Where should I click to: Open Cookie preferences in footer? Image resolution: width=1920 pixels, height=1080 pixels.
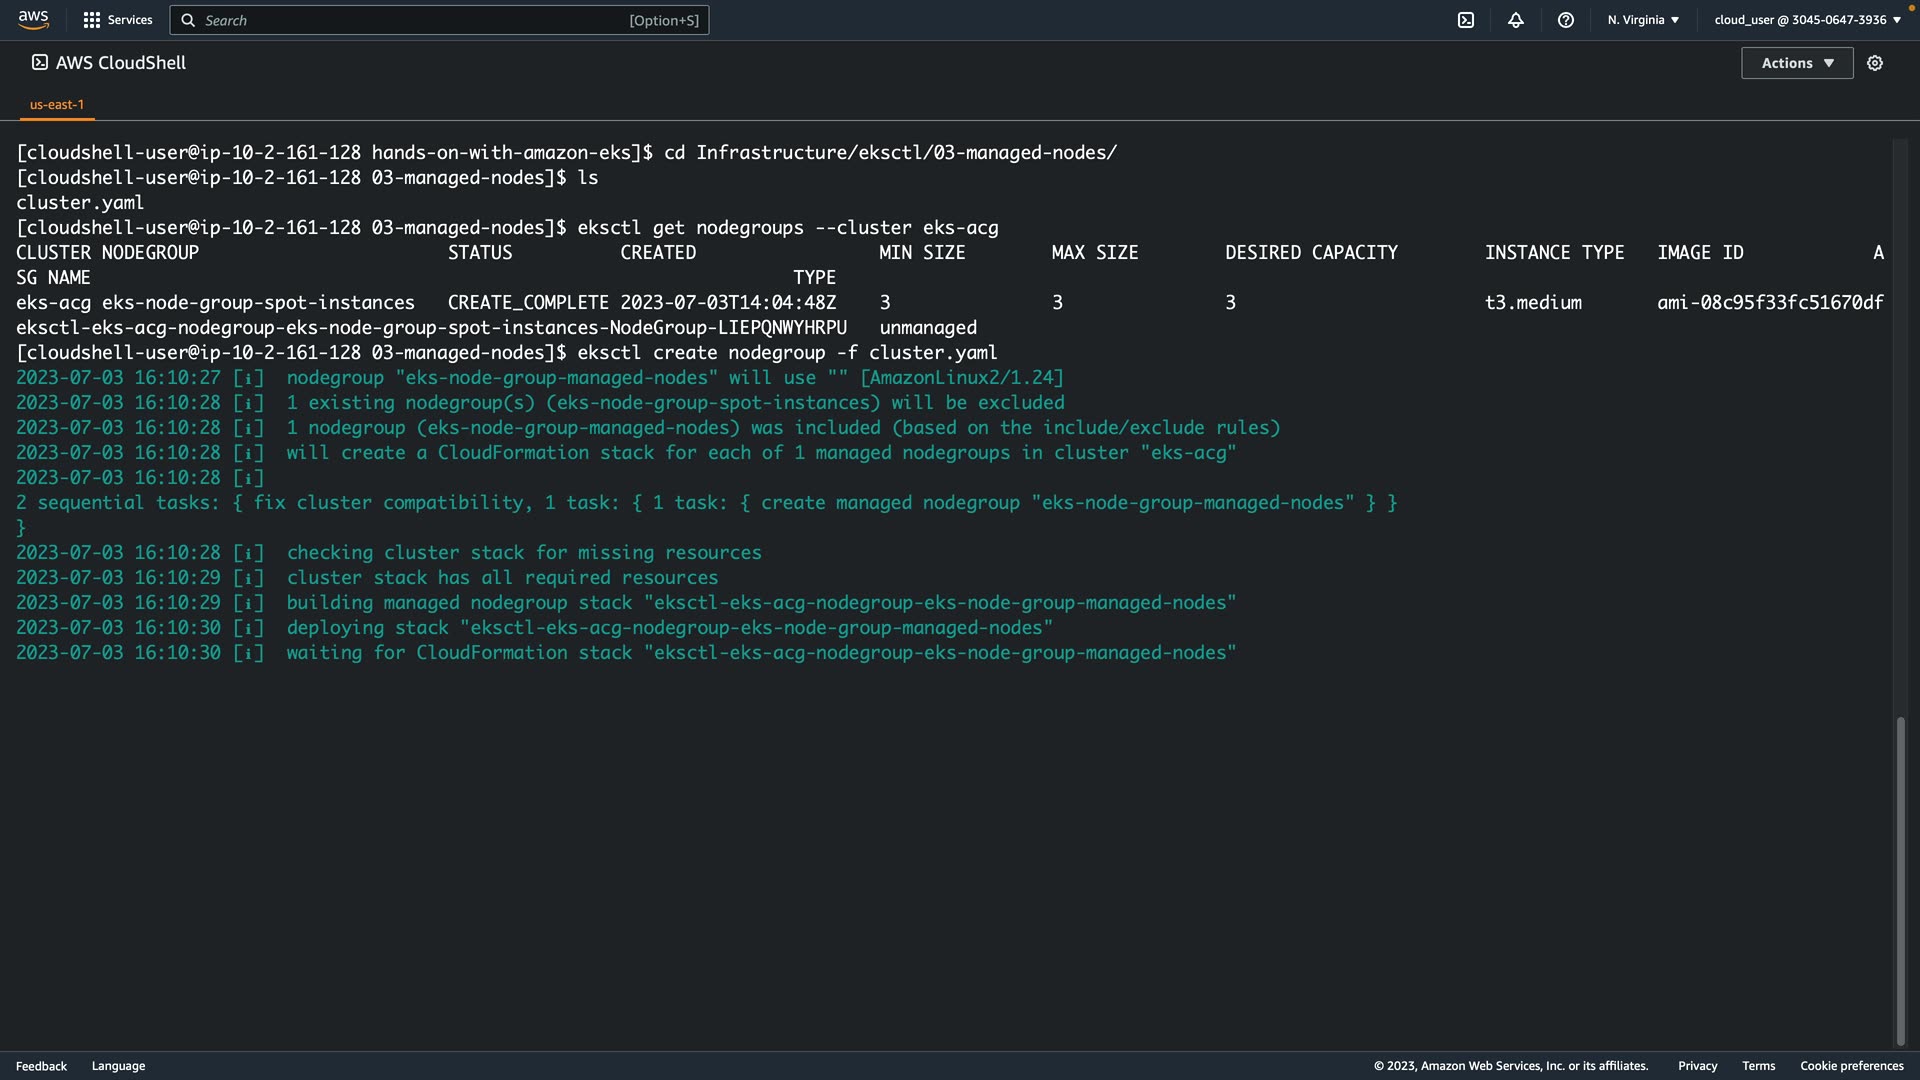pyautogui.click(x=1851, y=1066)
